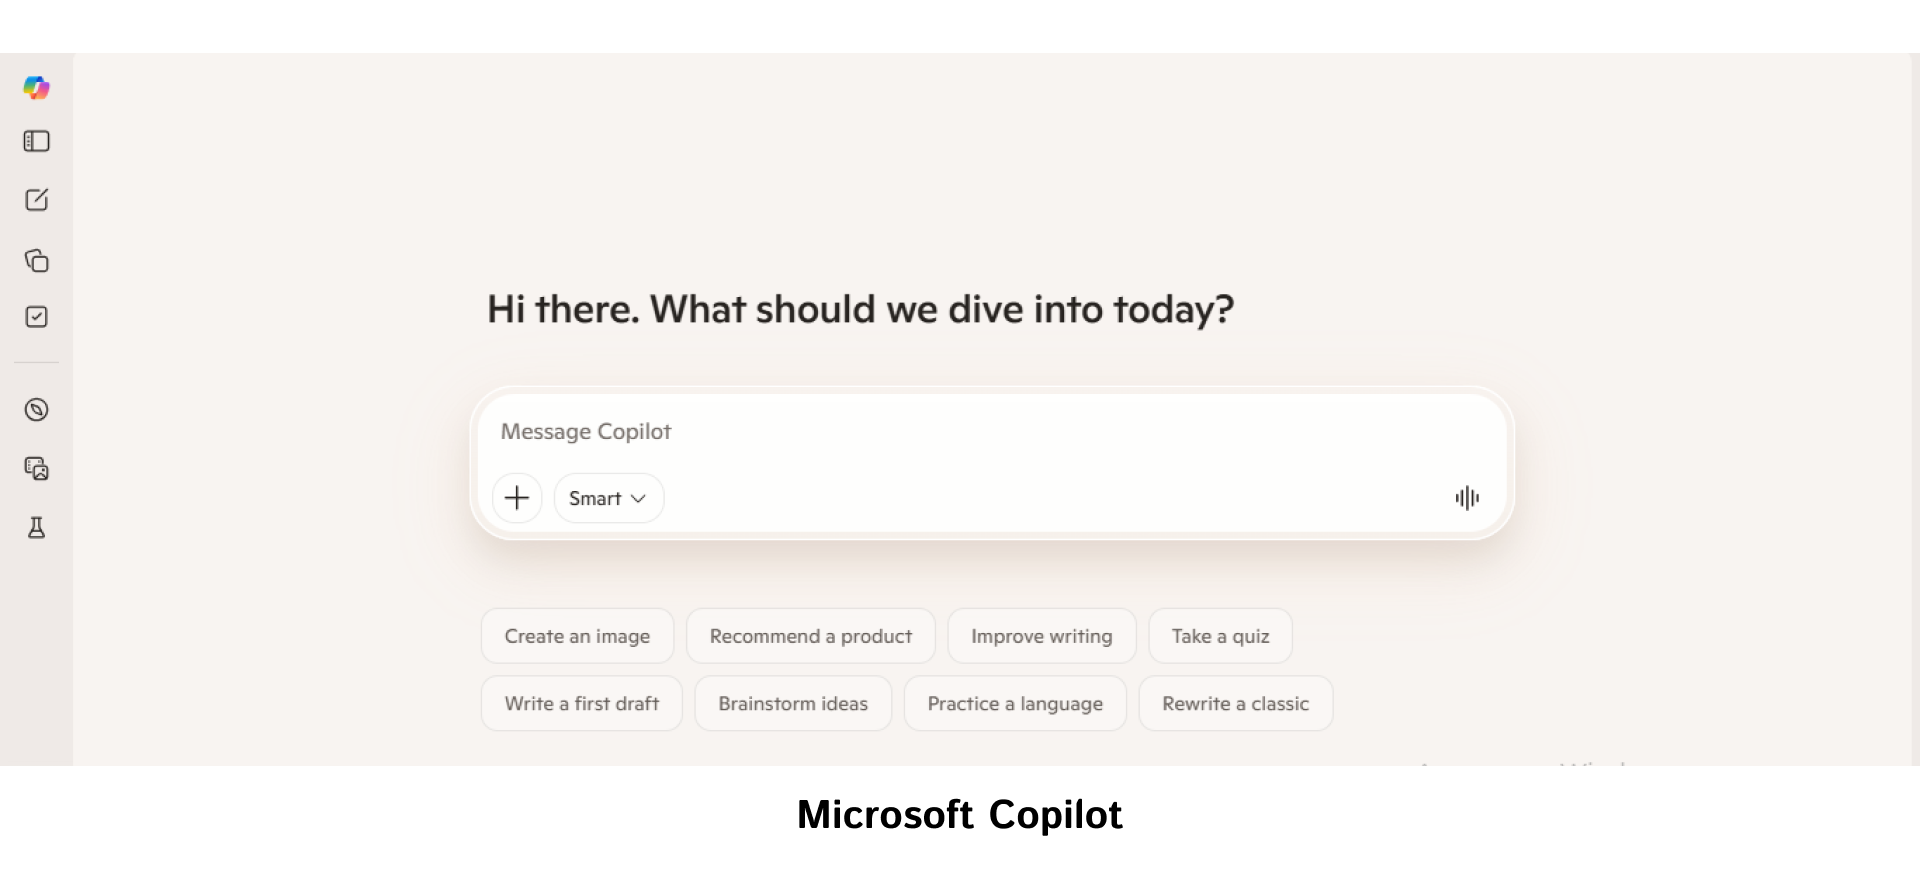Select the Create an image suggestion
Viewport: 1920px width, 878px height.
coord(577,635)
